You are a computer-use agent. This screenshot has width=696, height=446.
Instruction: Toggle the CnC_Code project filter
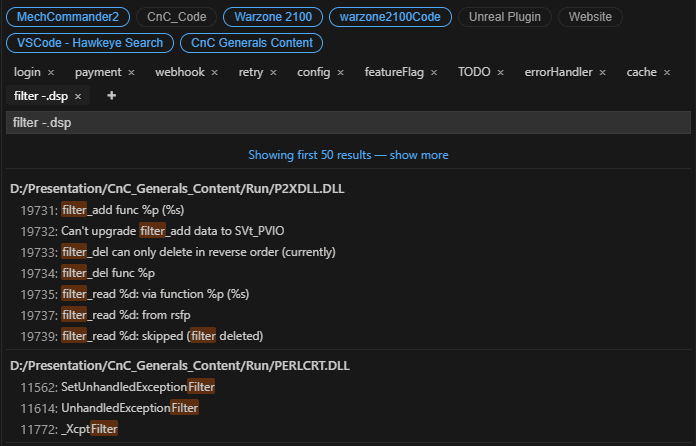(x=177, y=17)
